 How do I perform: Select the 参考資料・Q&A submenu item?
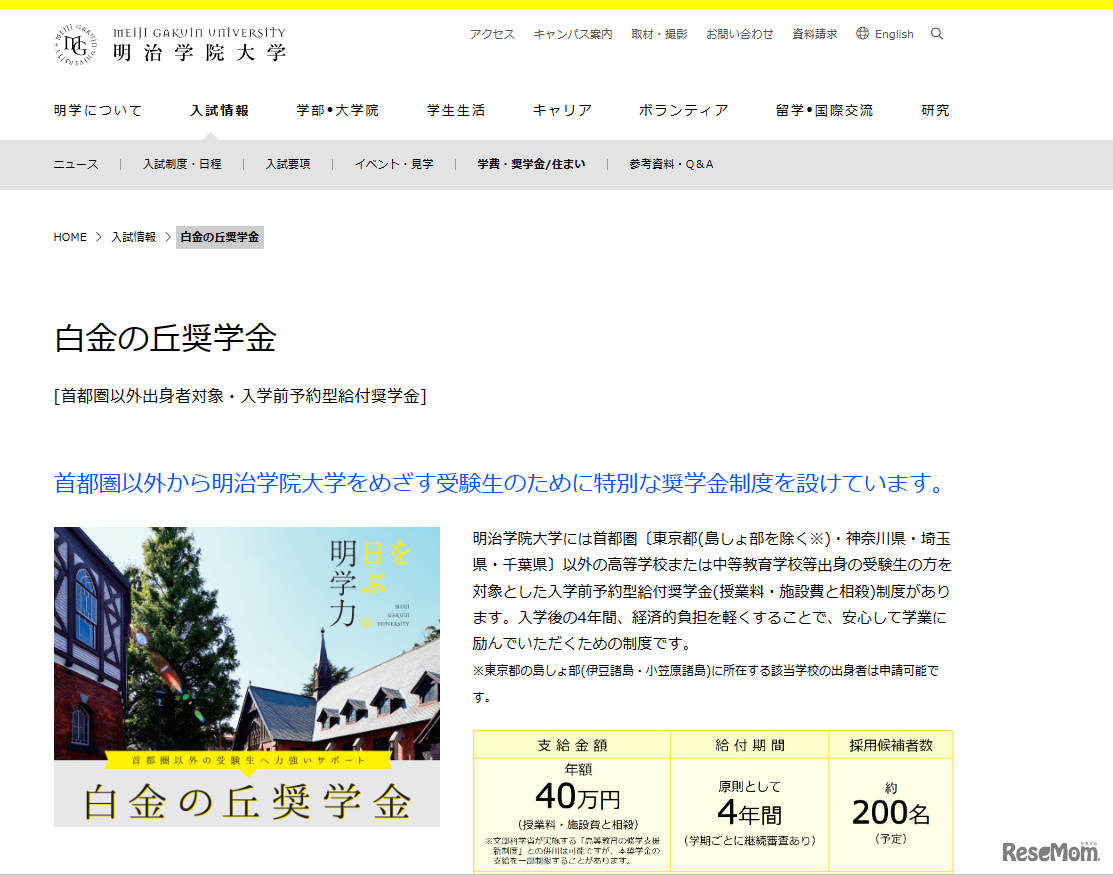pyautogui.click(x=671, y=164)
